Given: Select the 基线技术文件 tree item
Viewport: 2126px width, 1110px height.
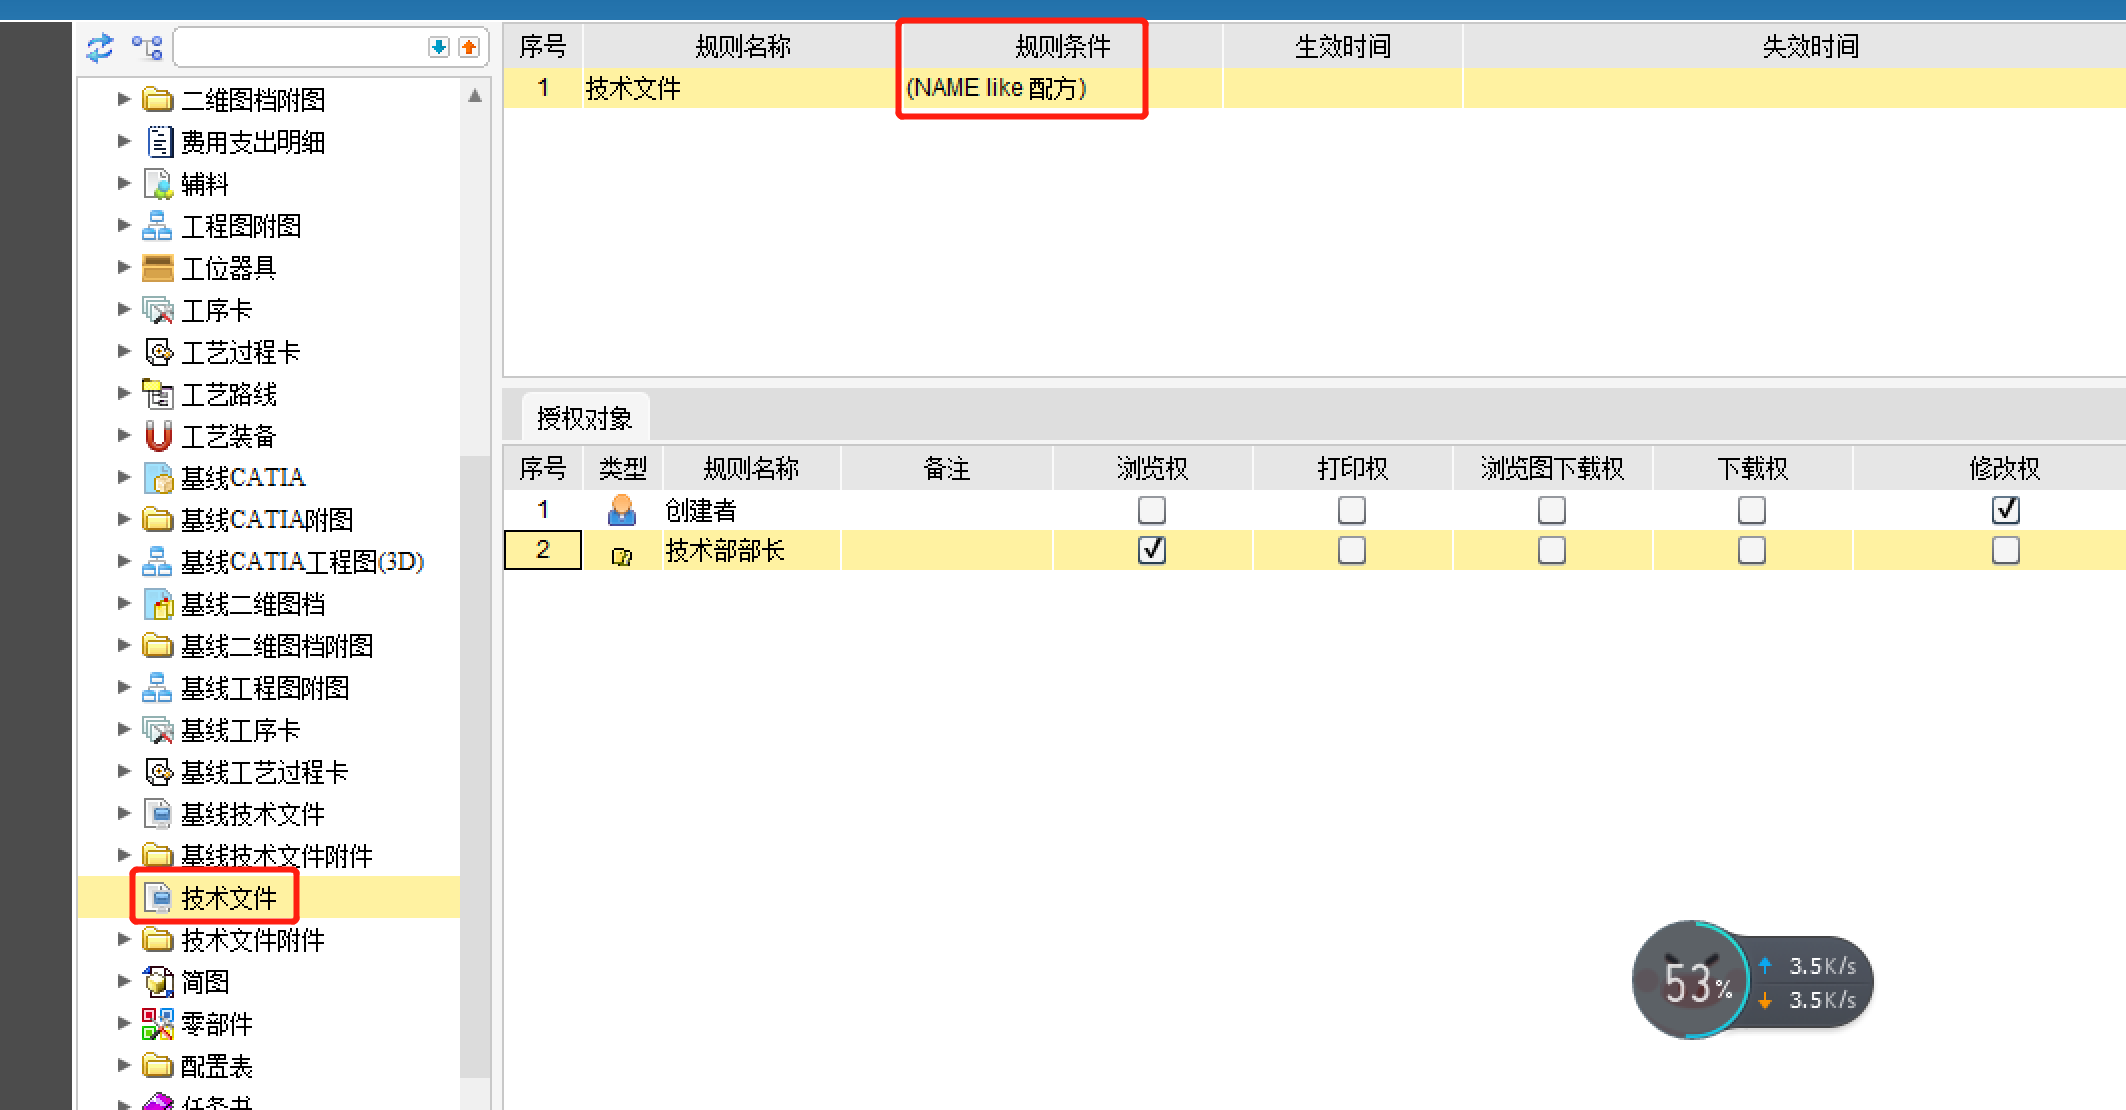Looking at the screenshot, I should [252, 814].
